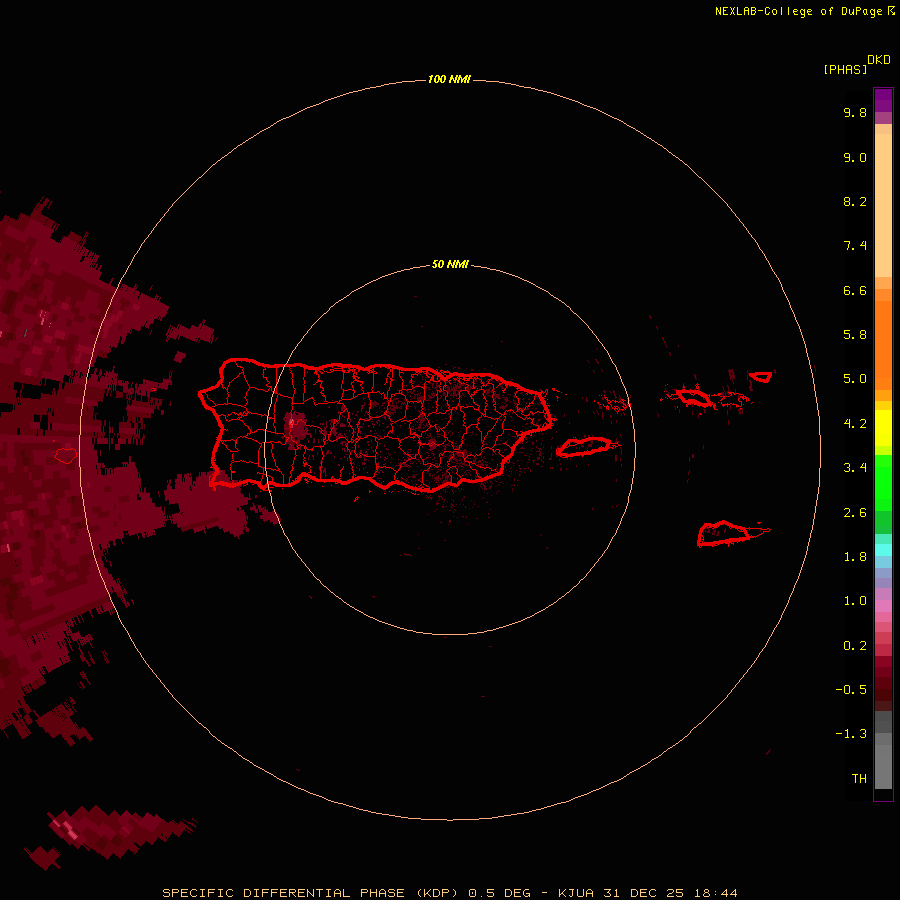Click the 3.4 scale value
The image size is (900, 900).
[x=855, y=468]
